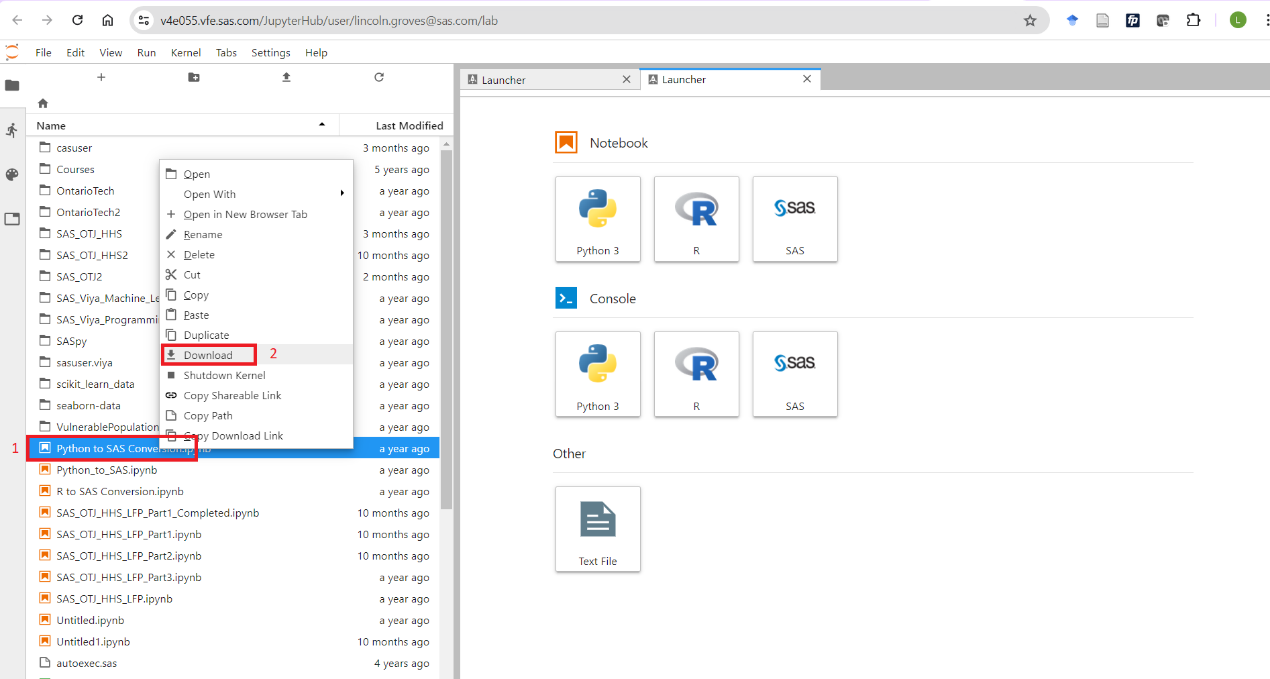Image resolution: width=1270 pixels, height=679 pixels.
Task: Open an R notebook from the Launcher
Action: [696, 219]
